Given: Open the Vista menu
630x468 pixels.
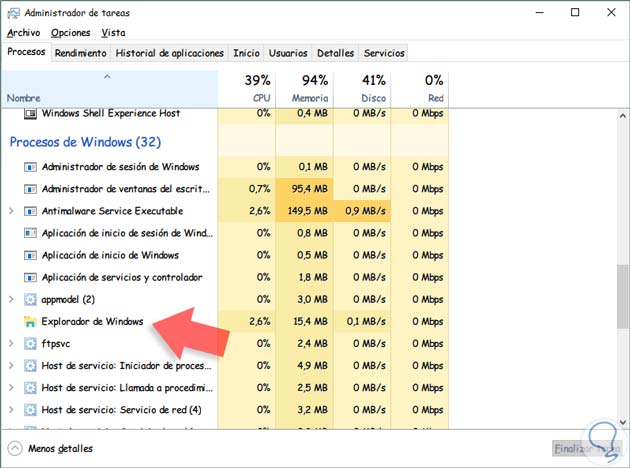Looking at the screenshot, I should click(113, 33).
